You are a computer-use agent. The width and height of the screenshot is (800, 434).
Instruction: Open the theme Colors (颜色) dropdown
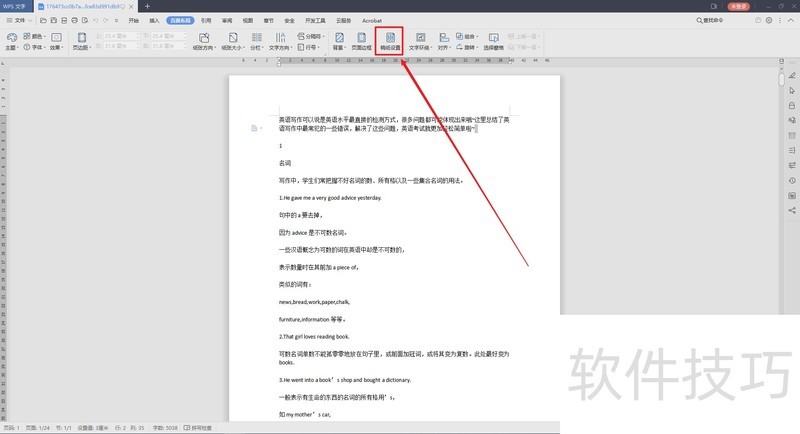coord(34,36)
